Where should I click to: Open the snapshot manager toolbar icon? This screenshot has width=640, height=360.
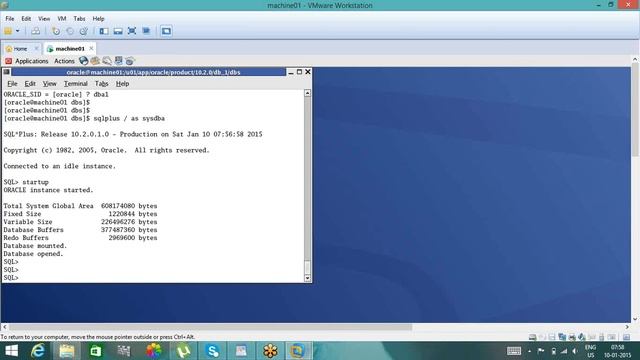[83, 31]
